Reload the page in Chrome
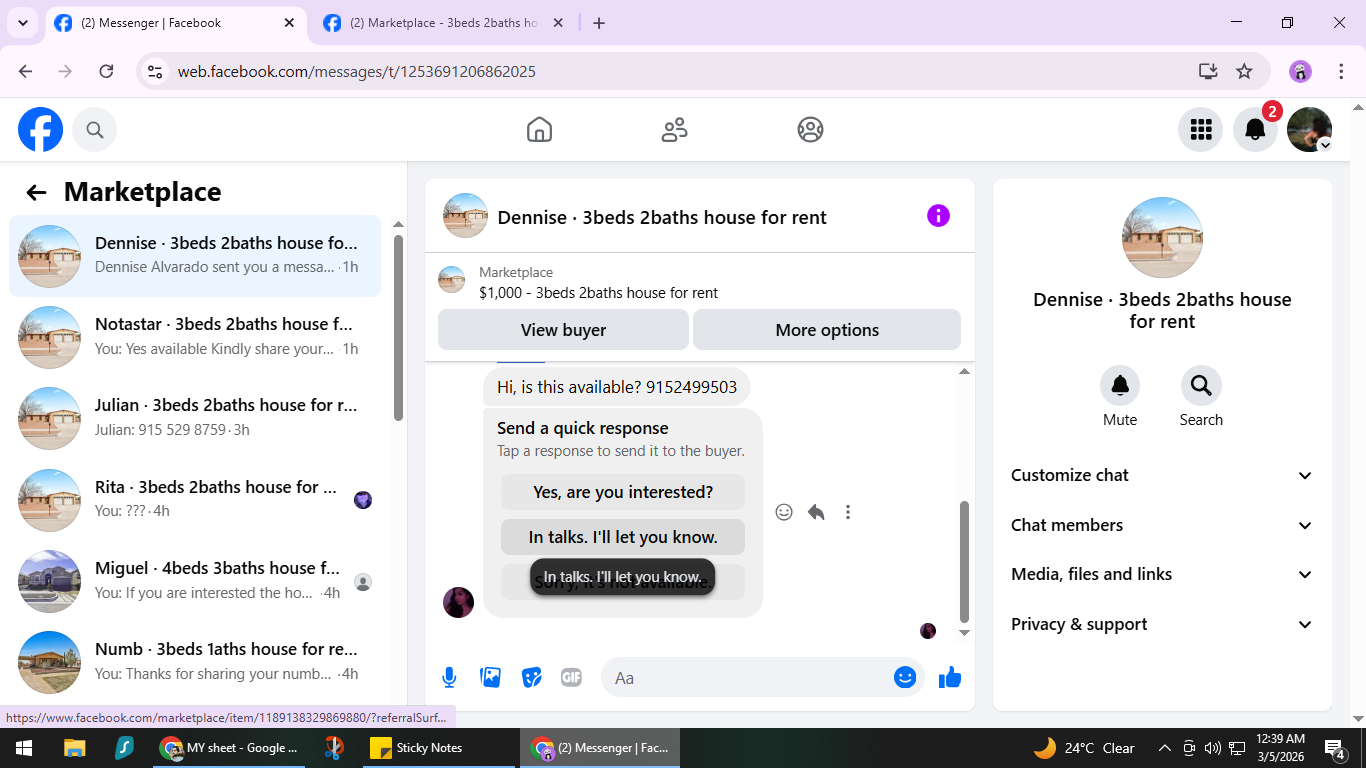Image resolution: width=1366 pixels, height=768 pixels. click(106, 71)
